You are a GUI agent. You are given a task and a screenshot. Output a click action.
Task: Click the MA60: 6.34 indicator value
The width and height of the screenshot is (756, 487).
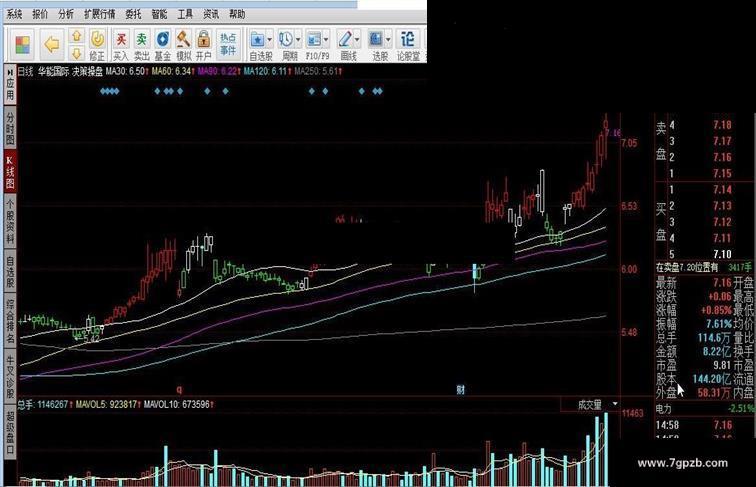(x=174, y=71)
